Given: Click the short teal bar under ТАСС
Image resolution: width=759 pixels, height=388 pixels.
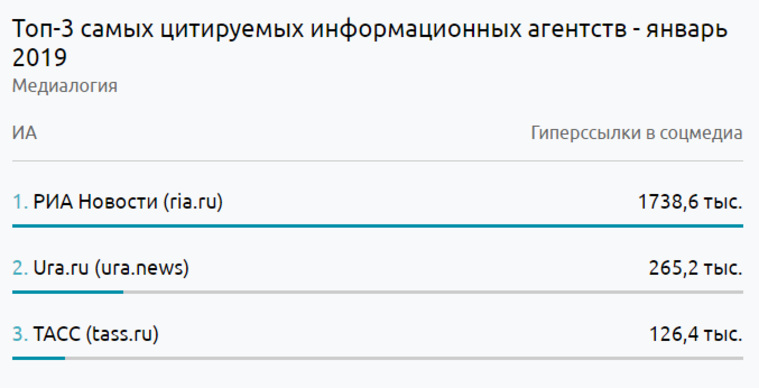Looking at the screenshot, I should 39,358.
